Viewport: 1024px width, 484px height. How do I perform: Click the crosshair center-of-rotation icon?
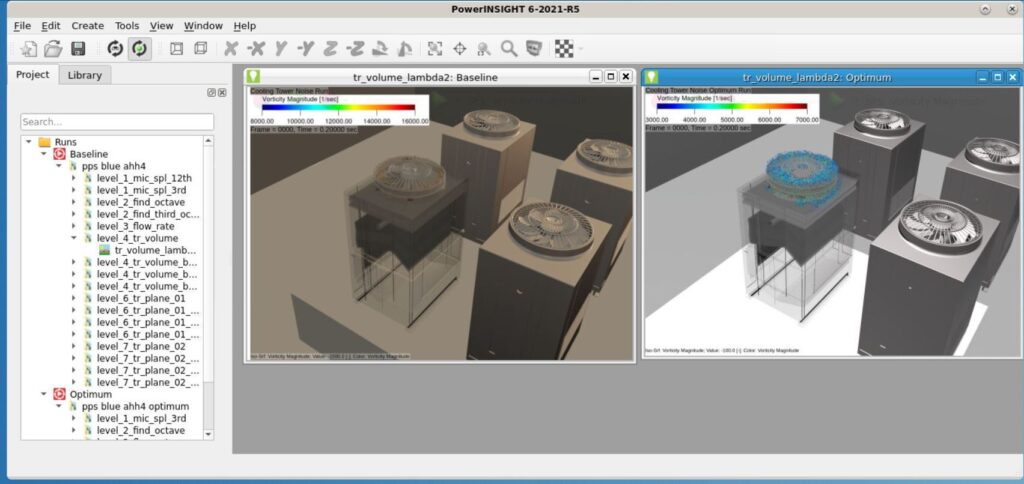point(460,48)
